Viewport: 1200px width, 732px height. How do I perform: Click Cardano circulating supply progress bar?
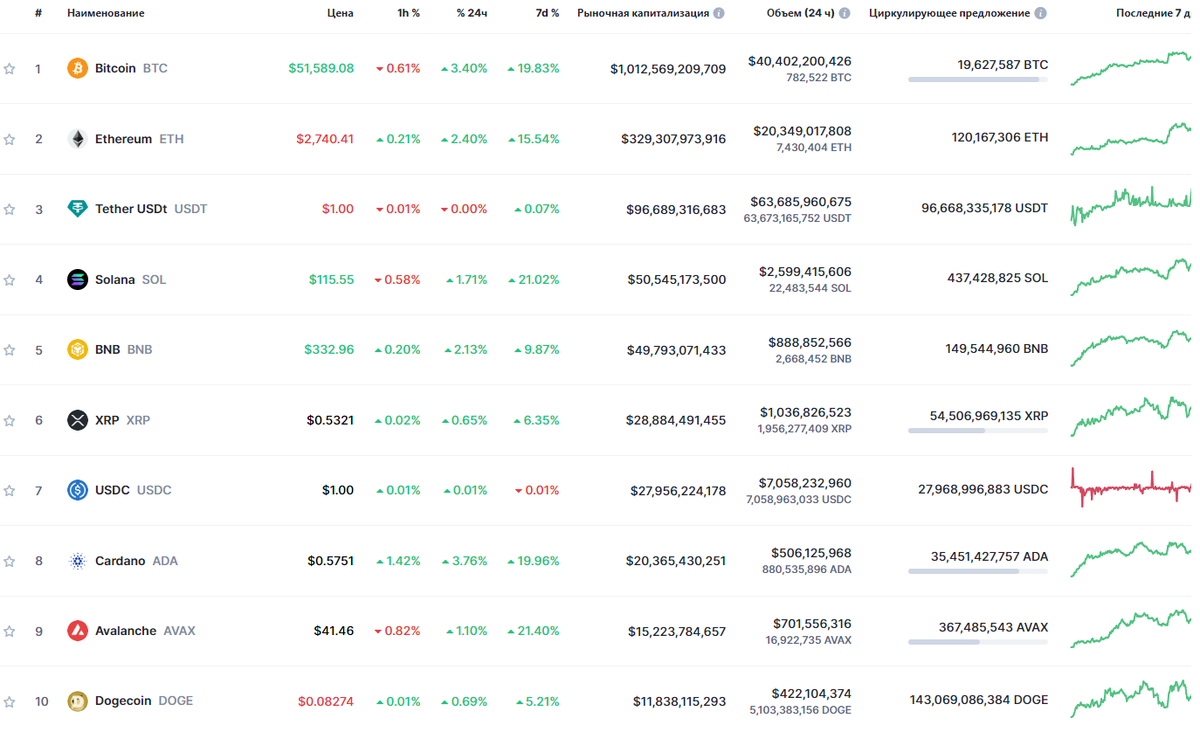978,571
